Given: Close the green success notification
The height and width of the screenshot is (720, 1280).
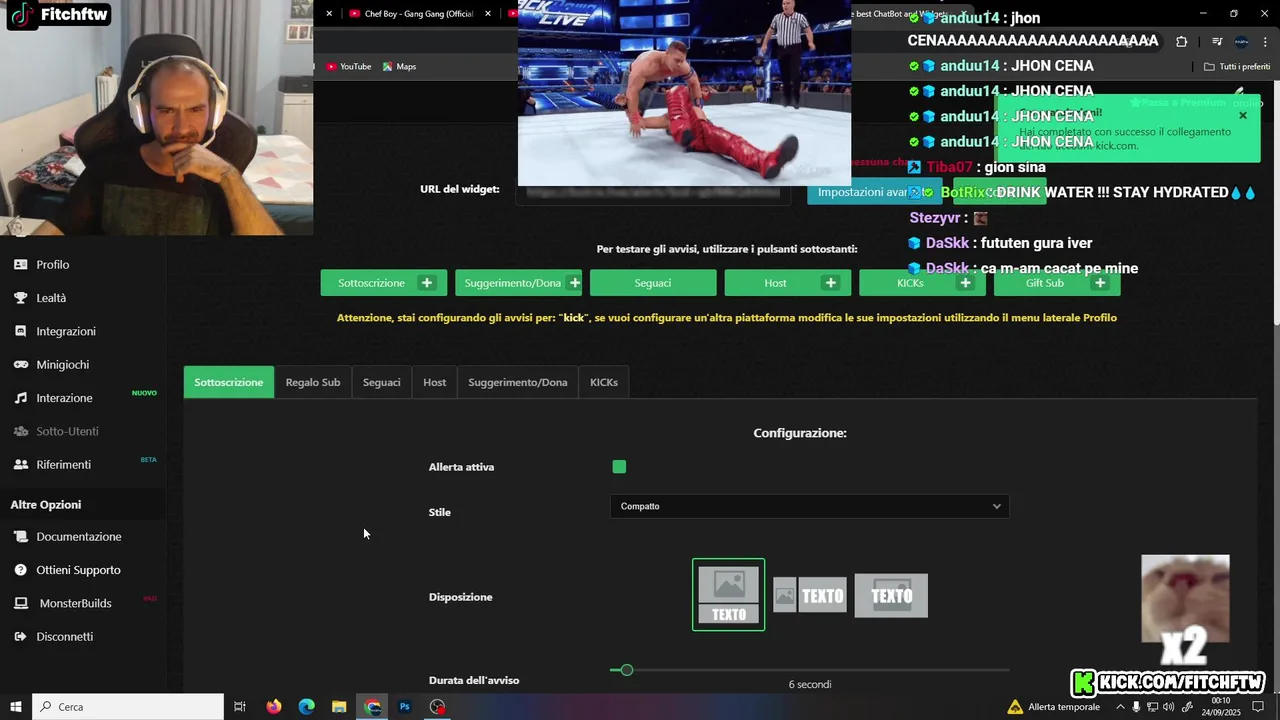Looking at the screenshot, I should click(1243, 116).
